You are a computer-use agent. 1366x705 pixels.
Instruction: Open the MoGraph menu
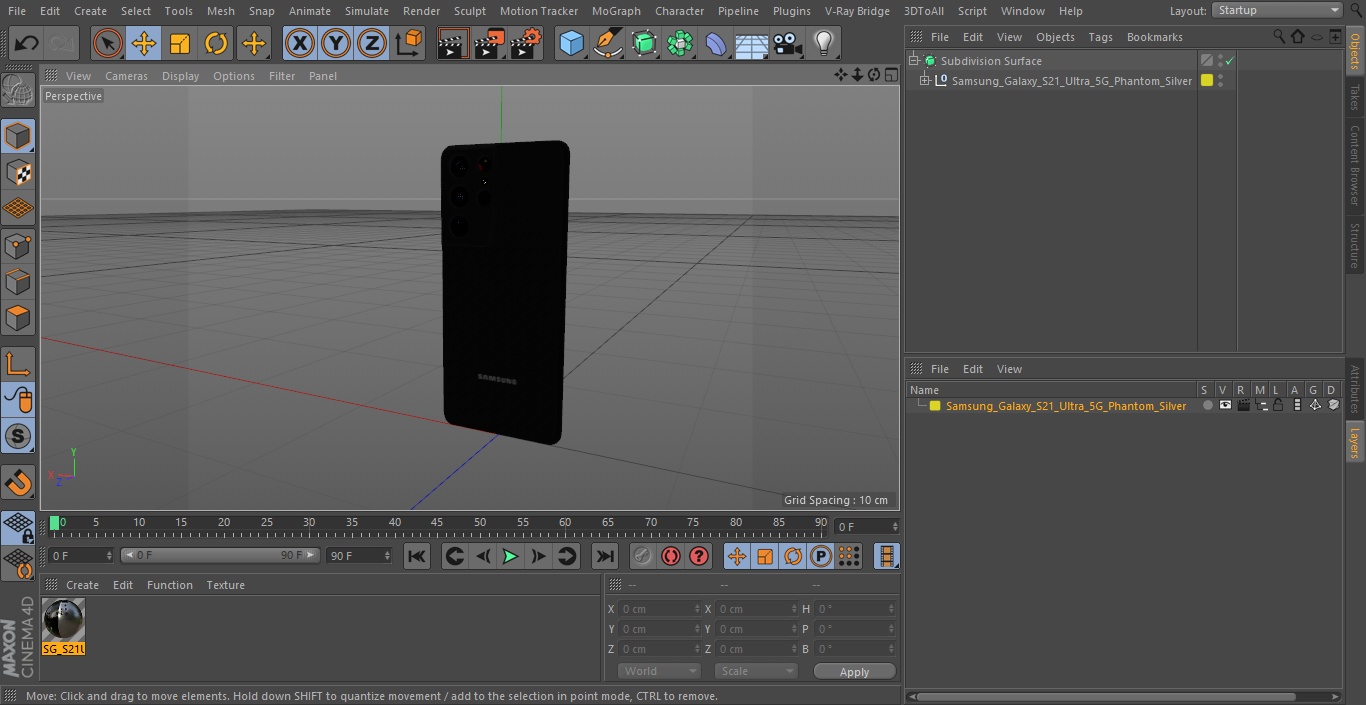[x=616, y=11]
